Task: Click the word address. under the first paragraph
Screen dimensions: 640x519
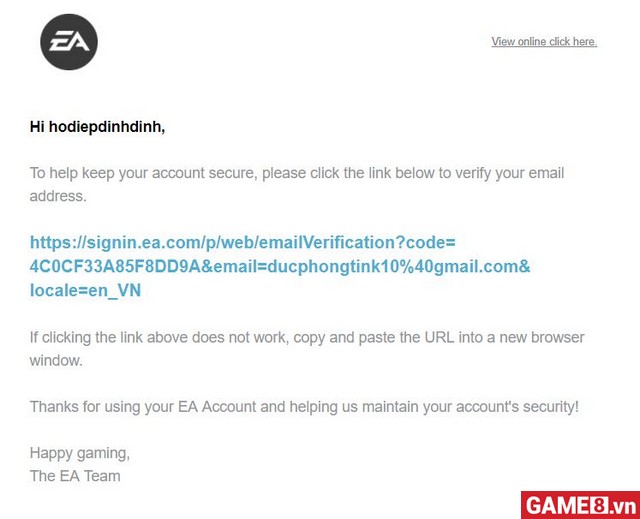Action: [58, 196]
